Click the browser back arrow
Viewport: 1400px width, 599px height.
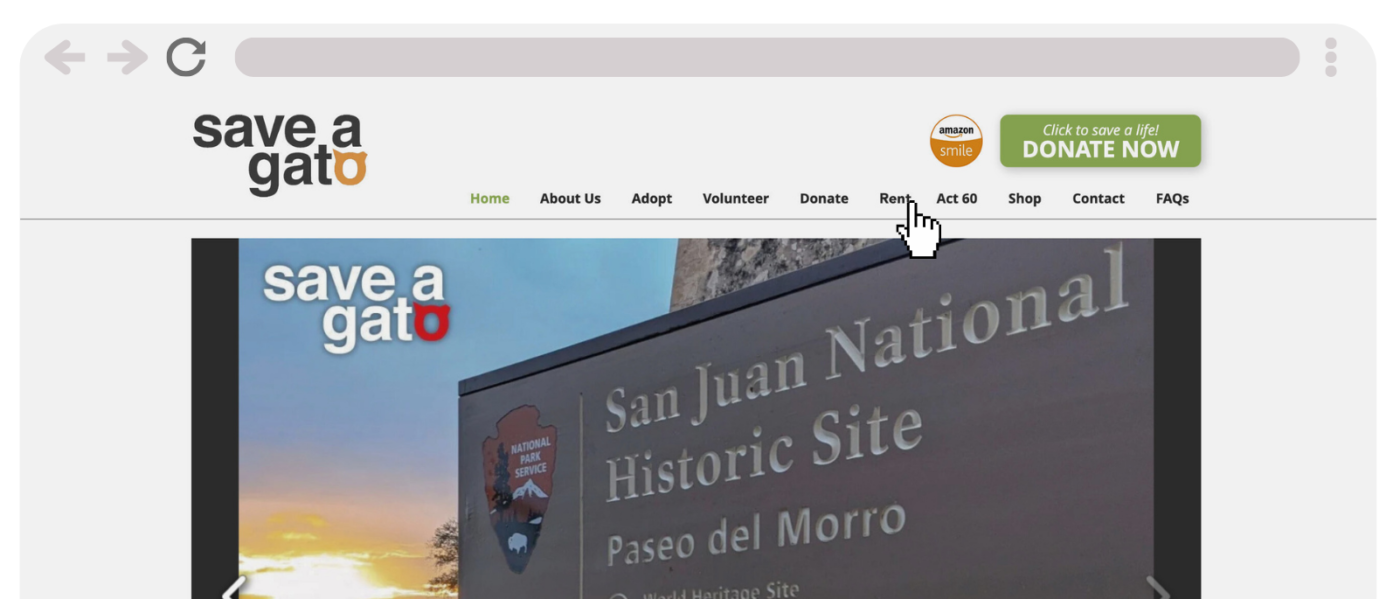(65, 58)
